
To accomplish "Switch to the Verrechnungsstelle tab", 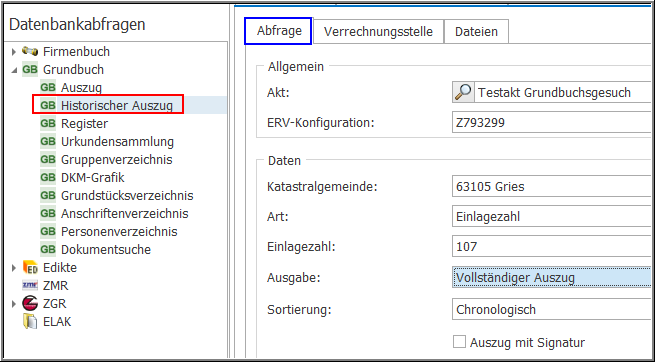I will point(378,31).
